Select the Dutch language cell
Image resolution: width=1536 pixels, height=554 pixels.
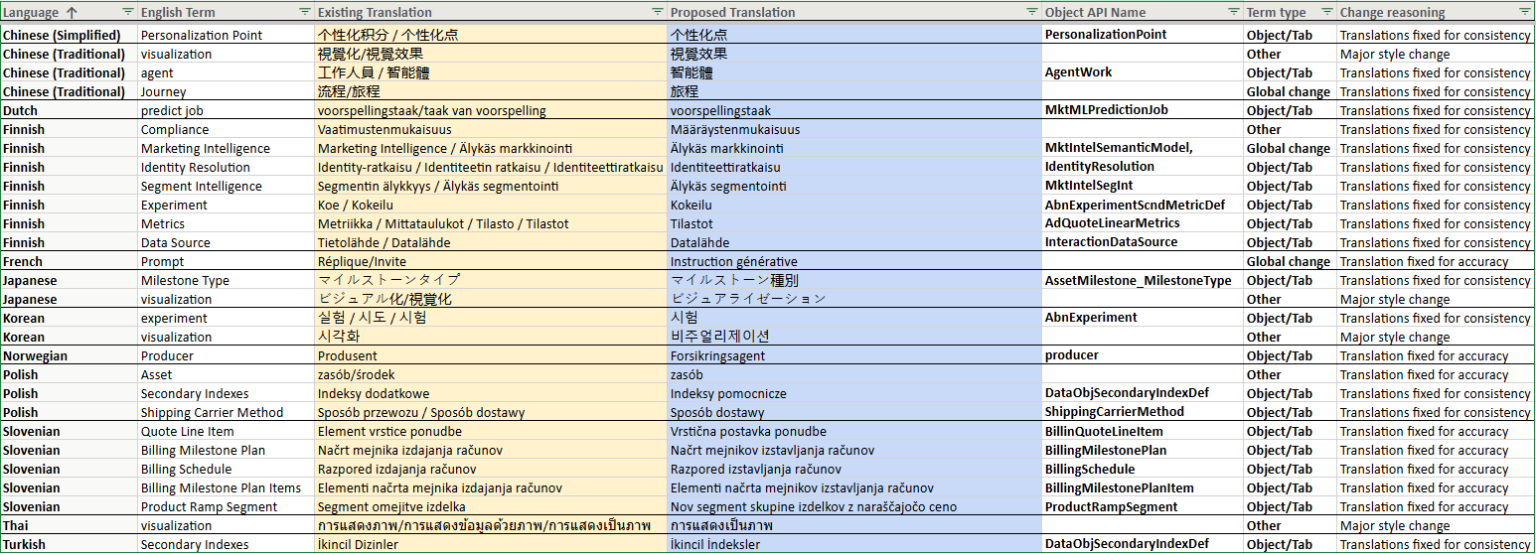(x=69, y=111)
